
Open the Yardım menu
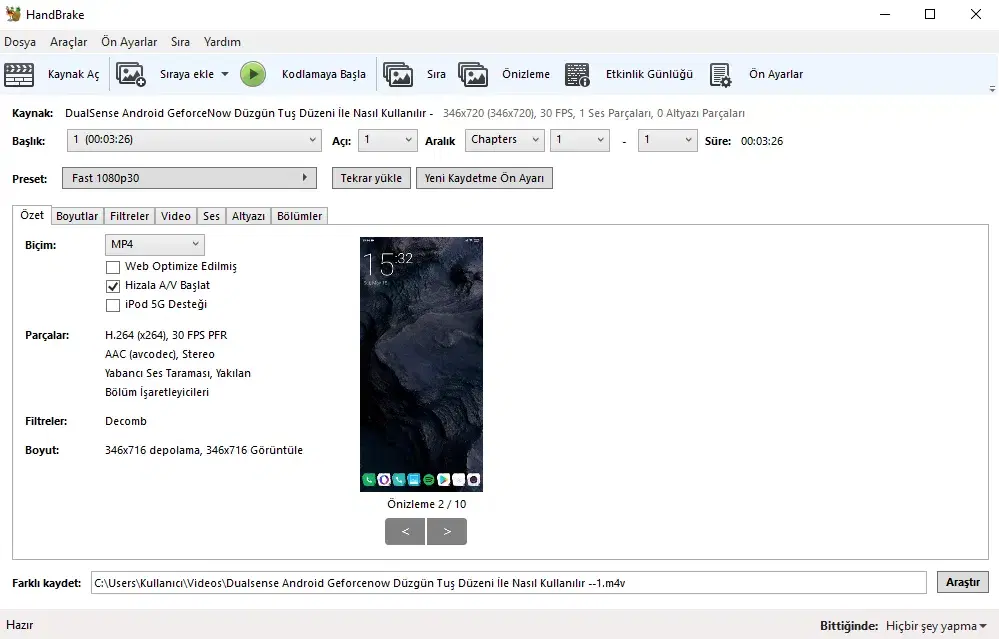[222, 42]
